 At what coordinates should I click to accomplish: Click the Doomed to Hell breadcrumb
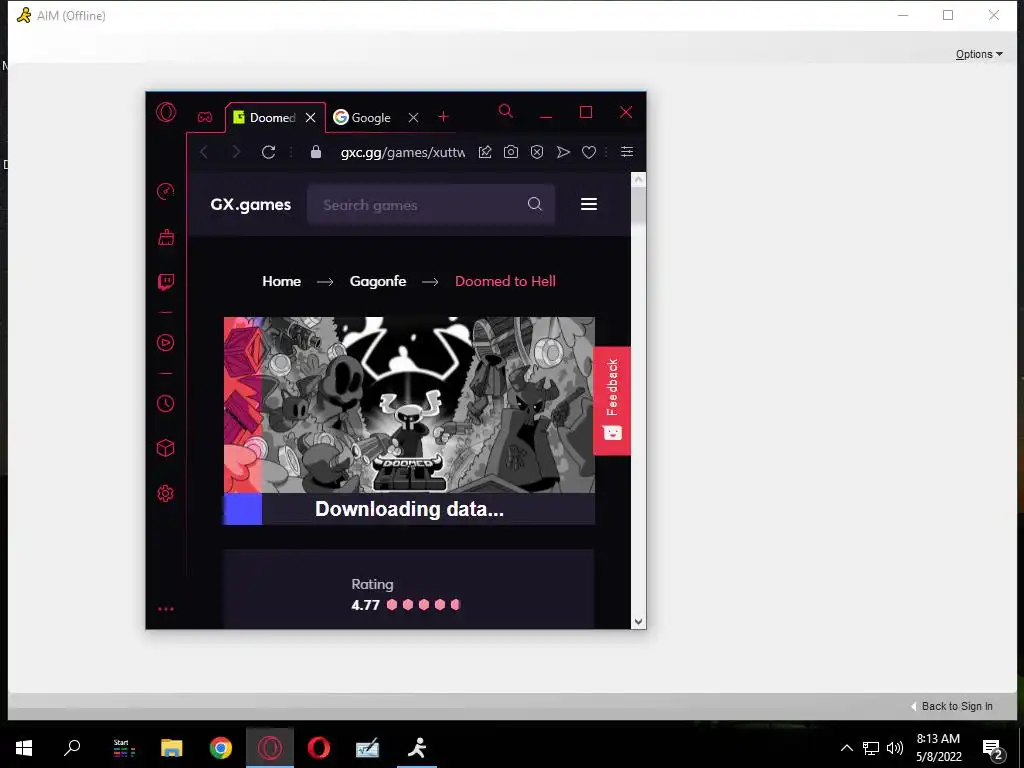click(x=505, y=281)
